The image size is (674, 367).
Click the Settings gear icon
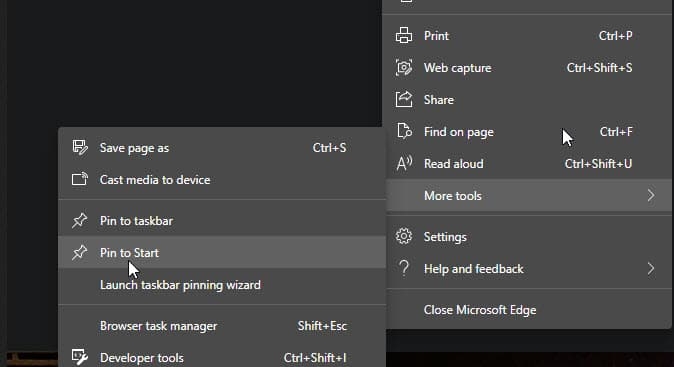click(404, 236)
